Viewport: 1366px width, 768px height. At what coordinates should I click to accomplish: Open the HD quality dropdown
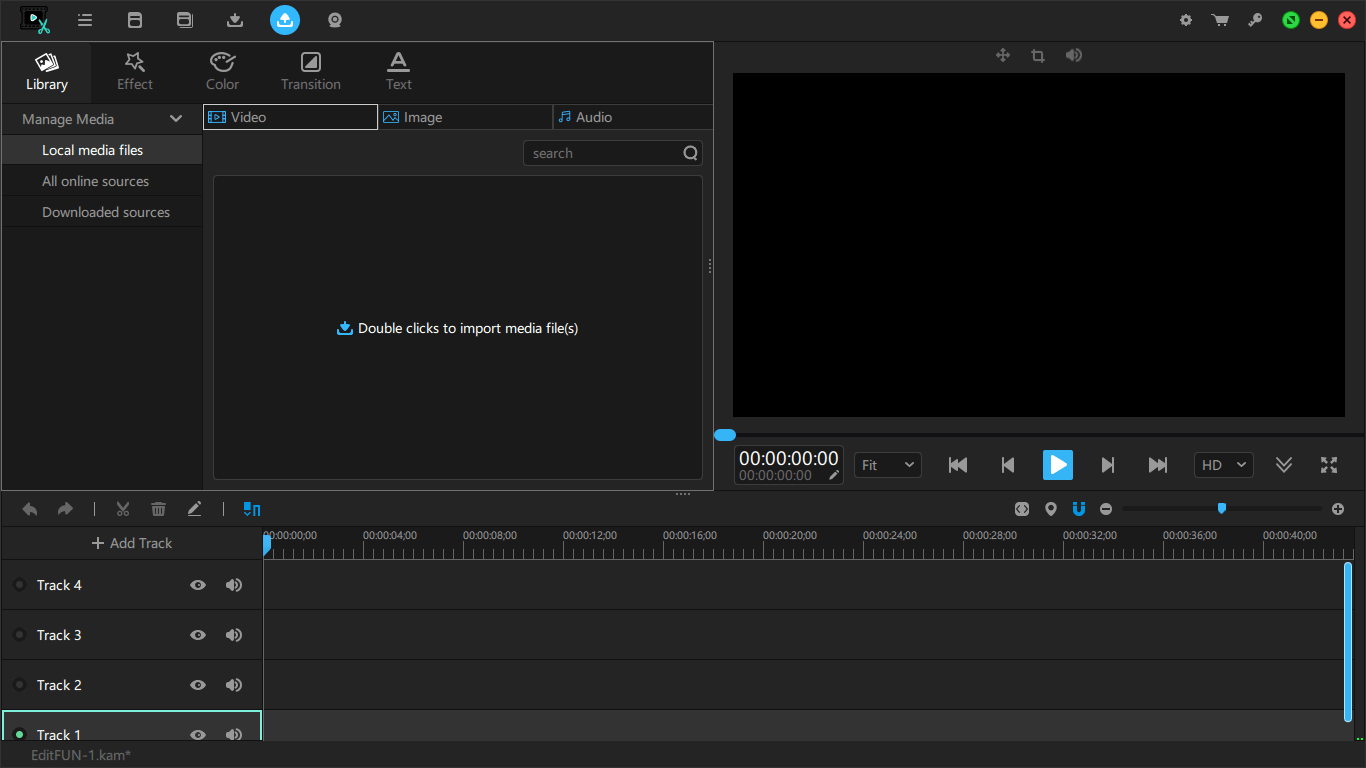[1223, 465]
